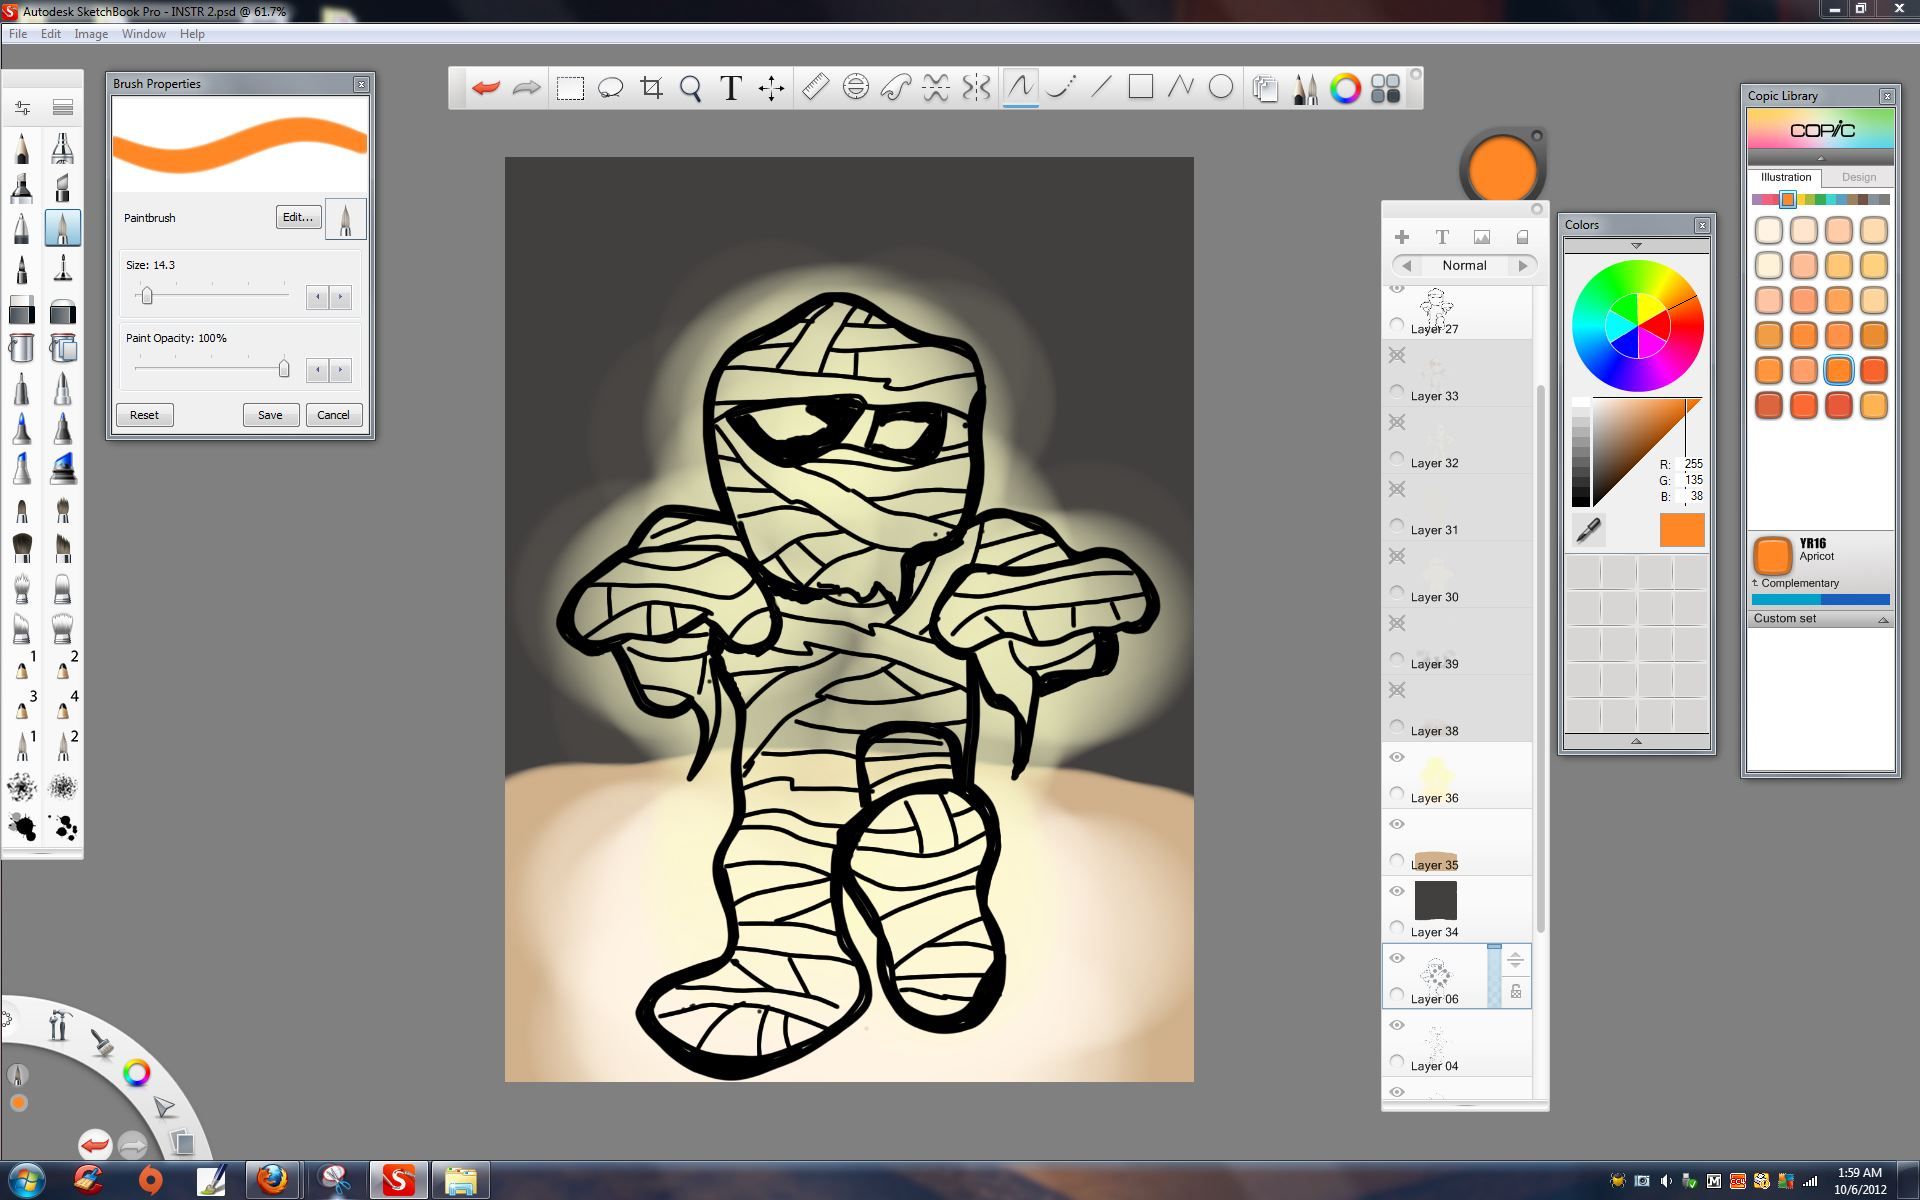The image size is (1920, 1200).
Task: Hide Layer 36 with its eye icon
Action: coord(1397,757)
